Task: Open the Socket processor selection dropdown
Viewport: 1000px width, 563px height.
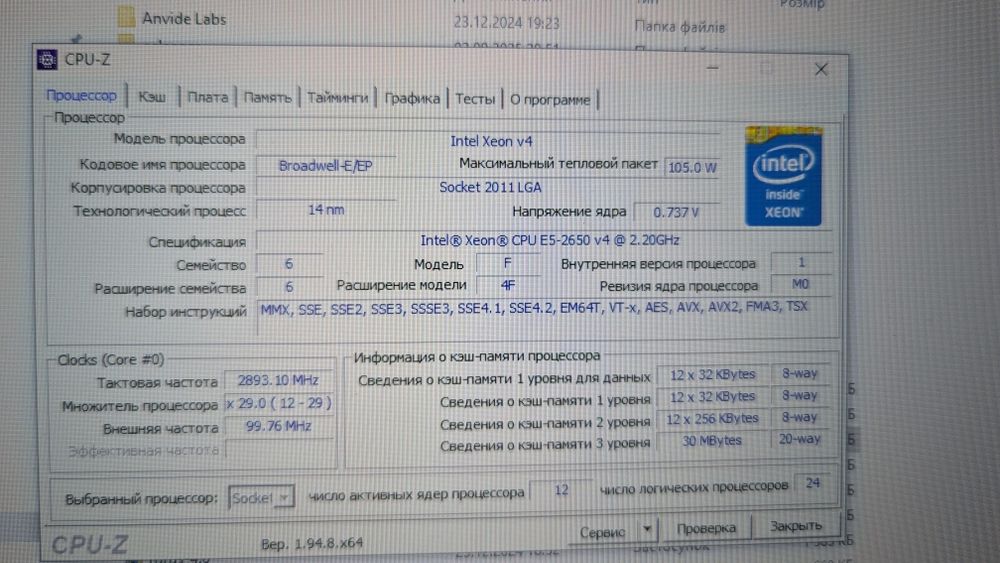Action: [x=261, y=497]
